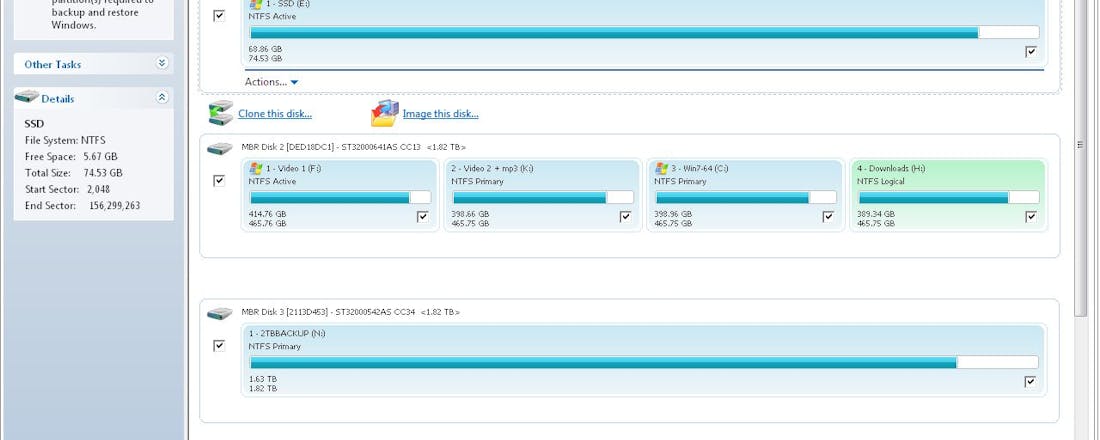
Task: Expand the Other Tasks panel
Action: [162, 63]
